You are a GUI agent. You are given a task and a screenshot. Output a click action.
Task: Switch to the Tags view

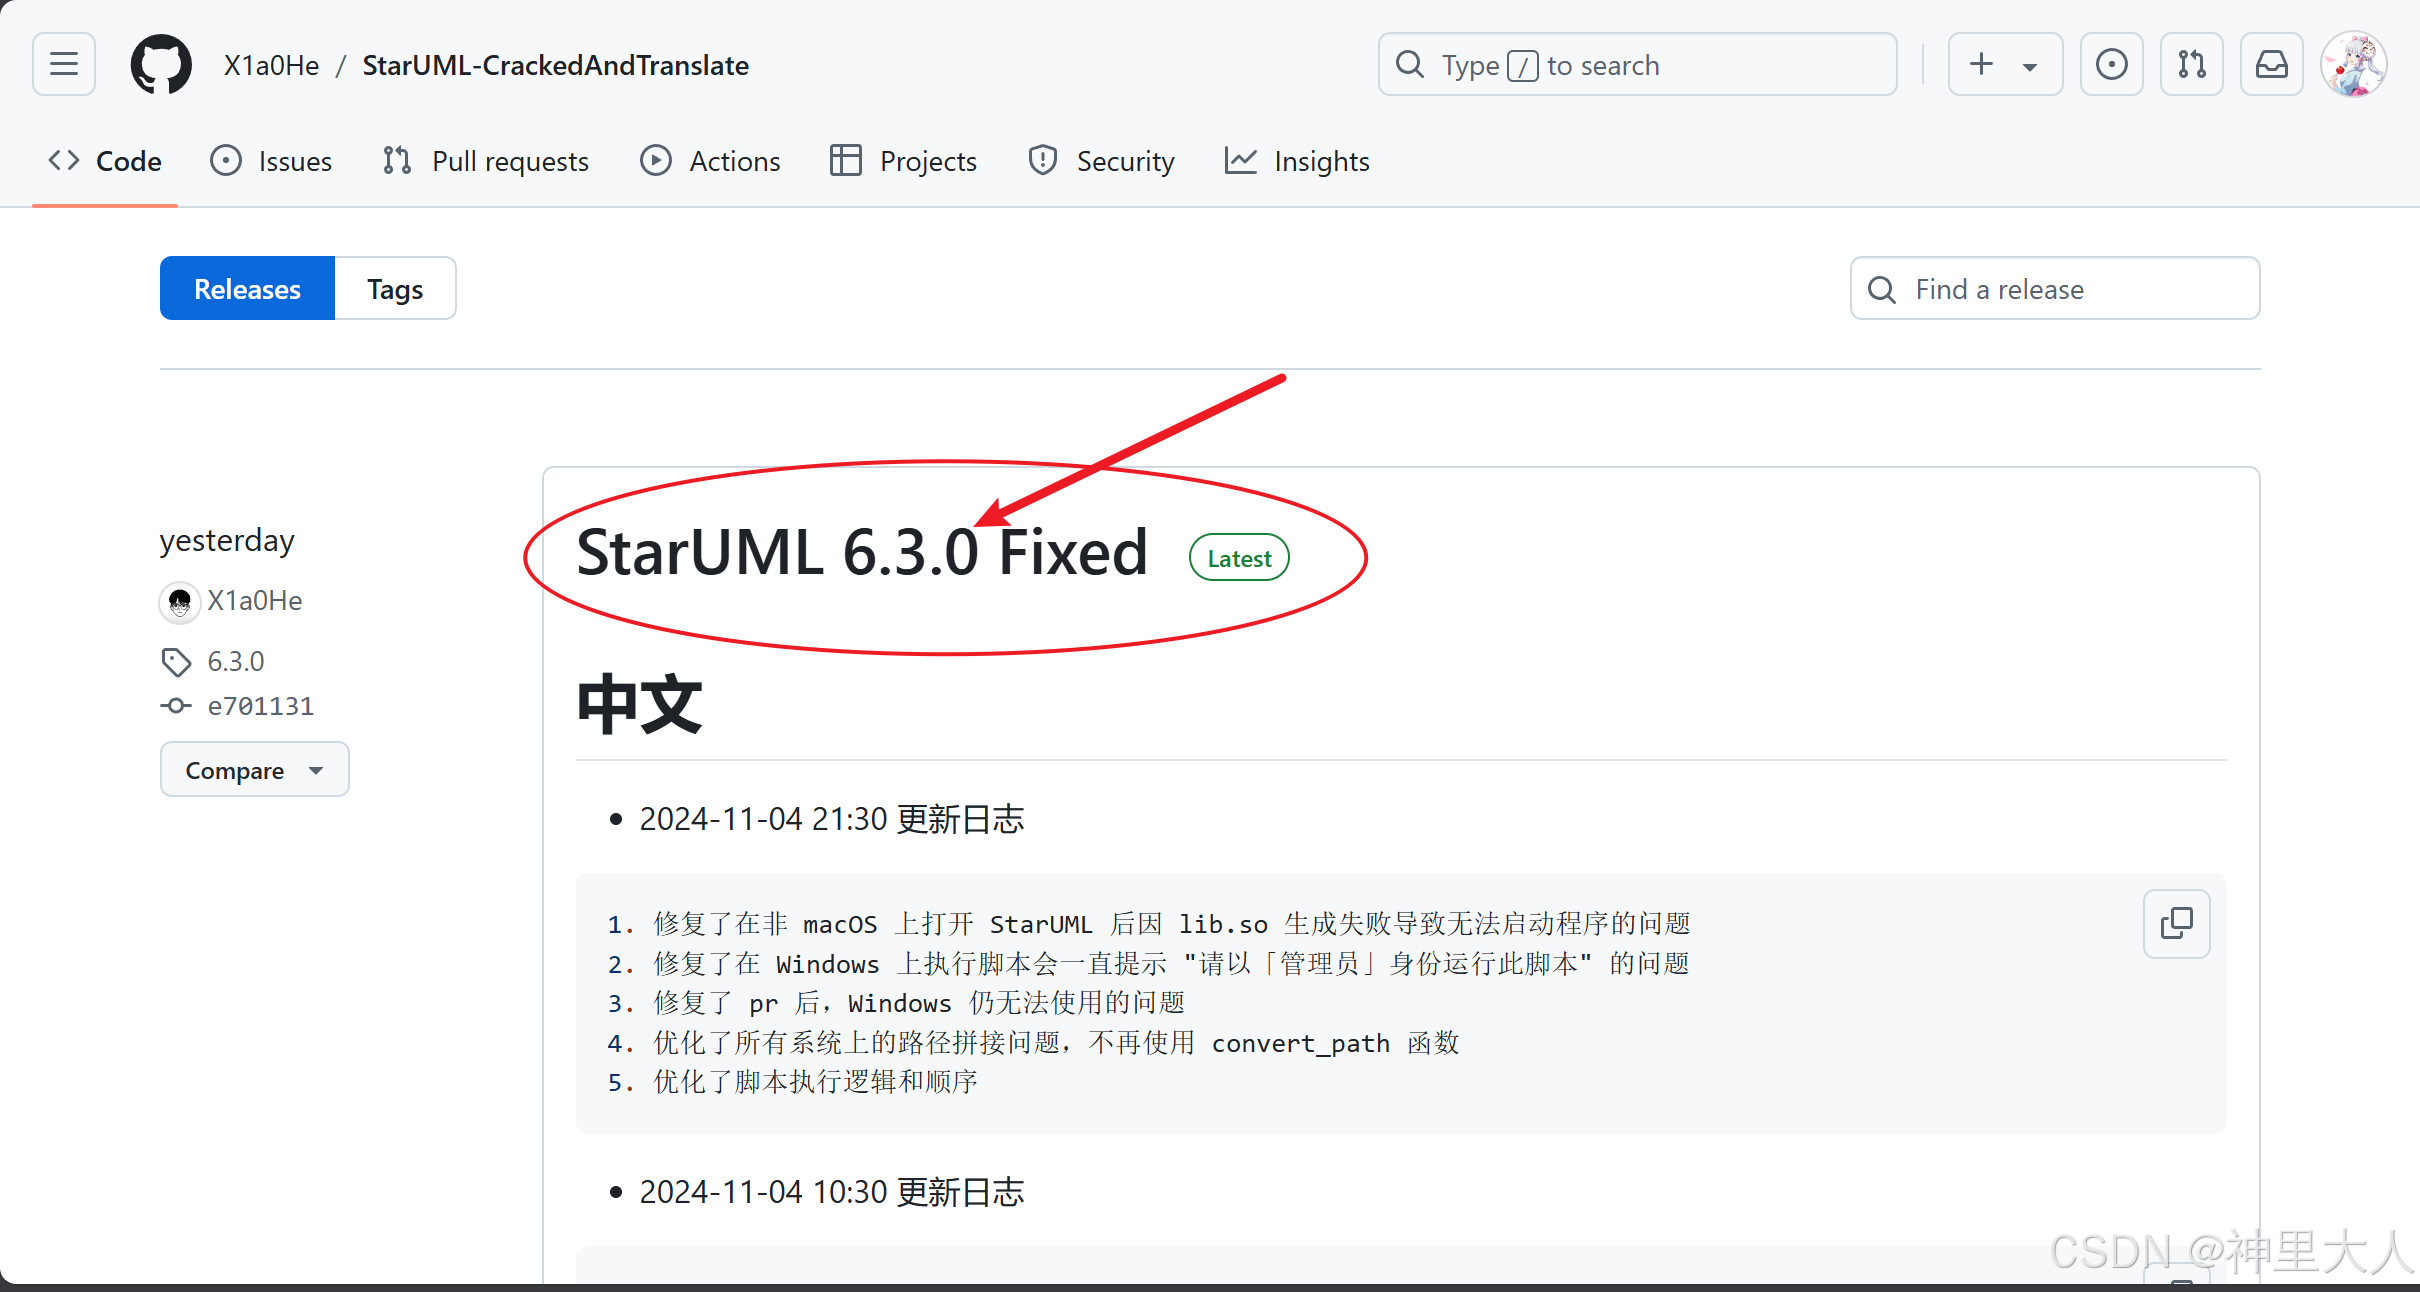coord(395,289)
